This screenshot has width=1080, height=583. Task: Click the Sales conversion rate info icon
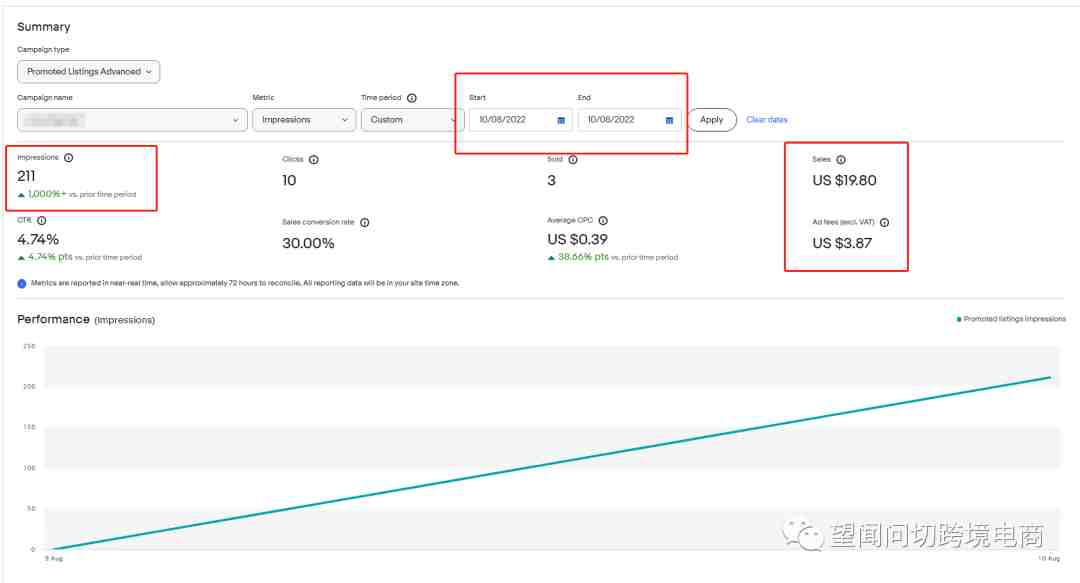pyautogui.click(x=364, y=223)
